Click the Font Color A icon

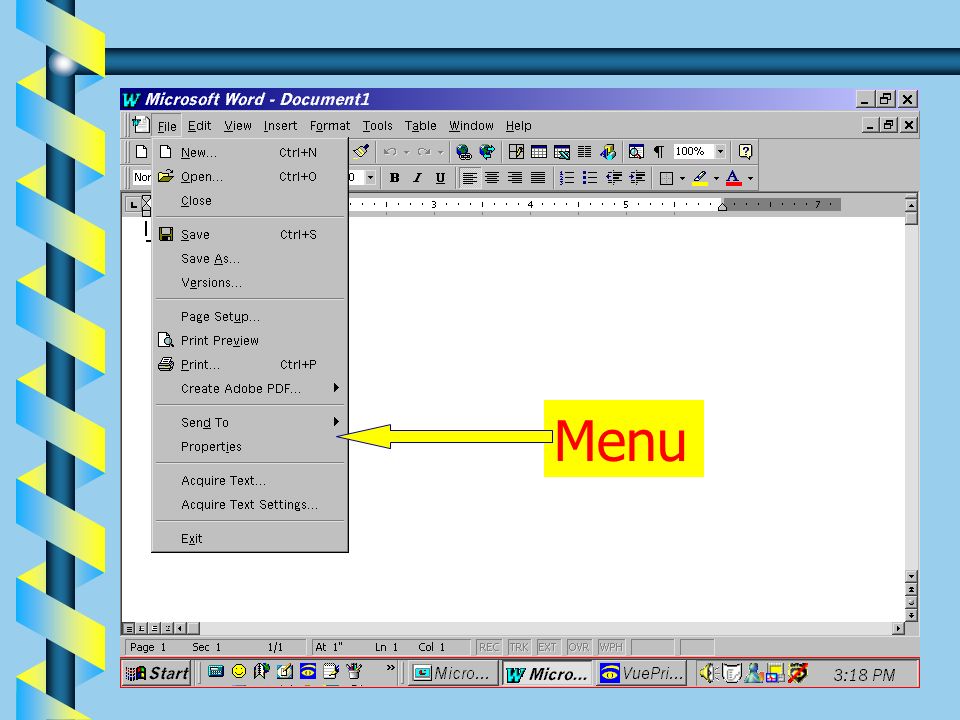(733, 178)
